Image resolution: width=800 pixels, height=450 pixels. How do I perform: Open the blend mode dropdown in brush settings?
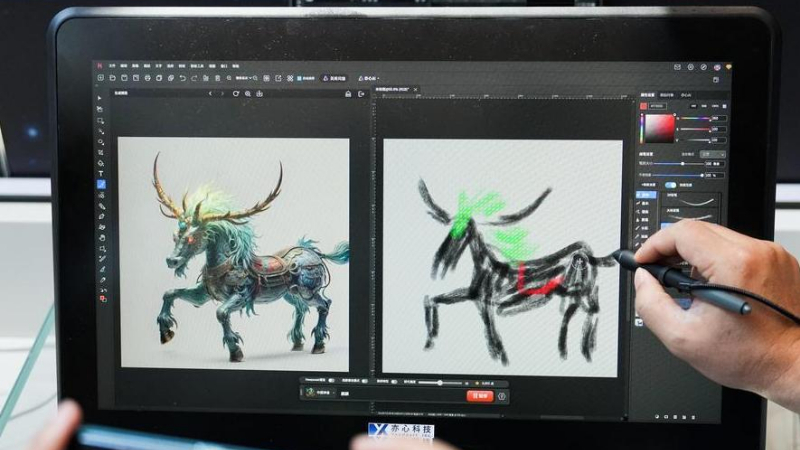[713, 154]
